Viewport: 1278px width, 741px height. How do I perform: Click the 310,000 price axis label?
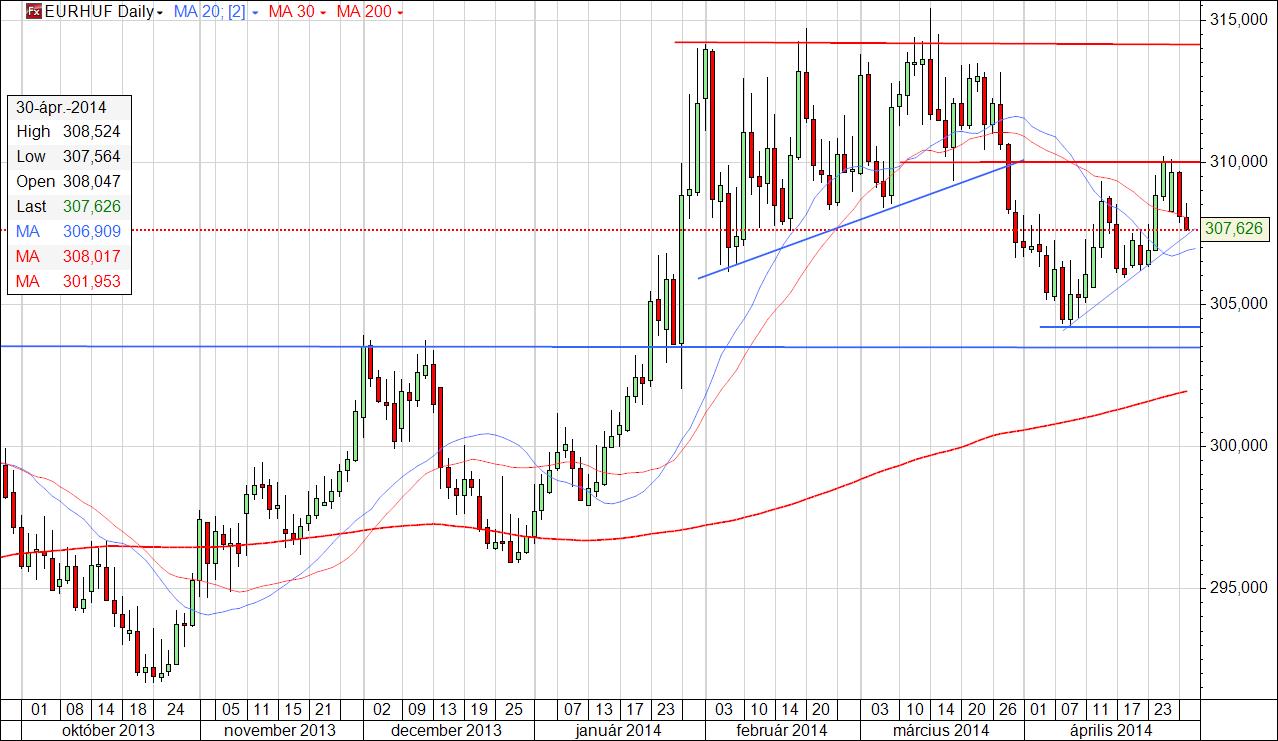1241,161
